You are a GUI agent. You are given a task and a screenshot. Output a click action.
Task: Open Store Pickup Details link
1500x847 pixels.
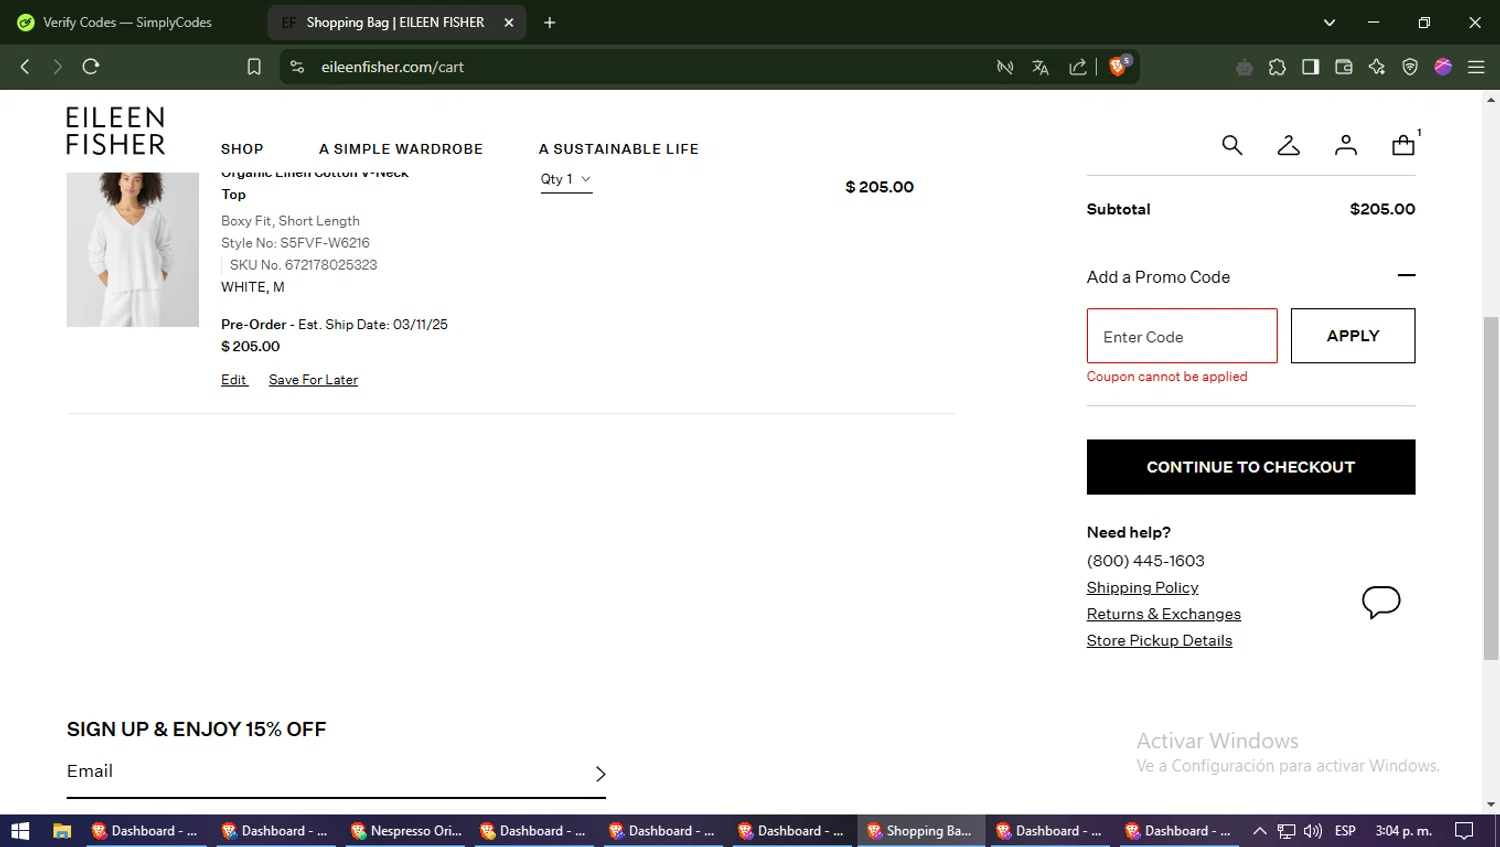1159,641
